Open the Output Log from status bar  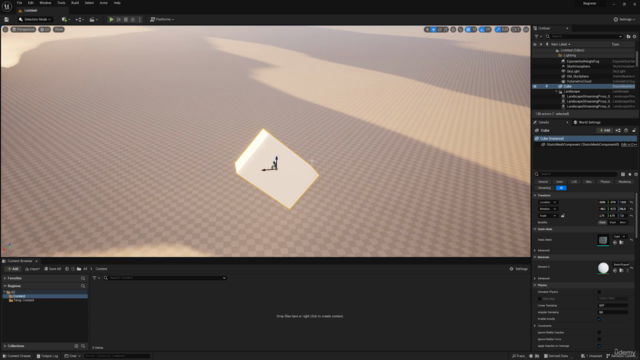coord(47,356)
